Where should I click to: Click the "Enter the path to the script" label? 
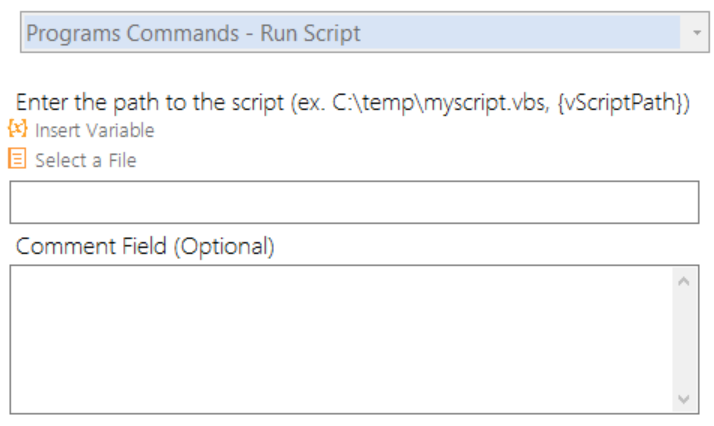click(150, 103)
